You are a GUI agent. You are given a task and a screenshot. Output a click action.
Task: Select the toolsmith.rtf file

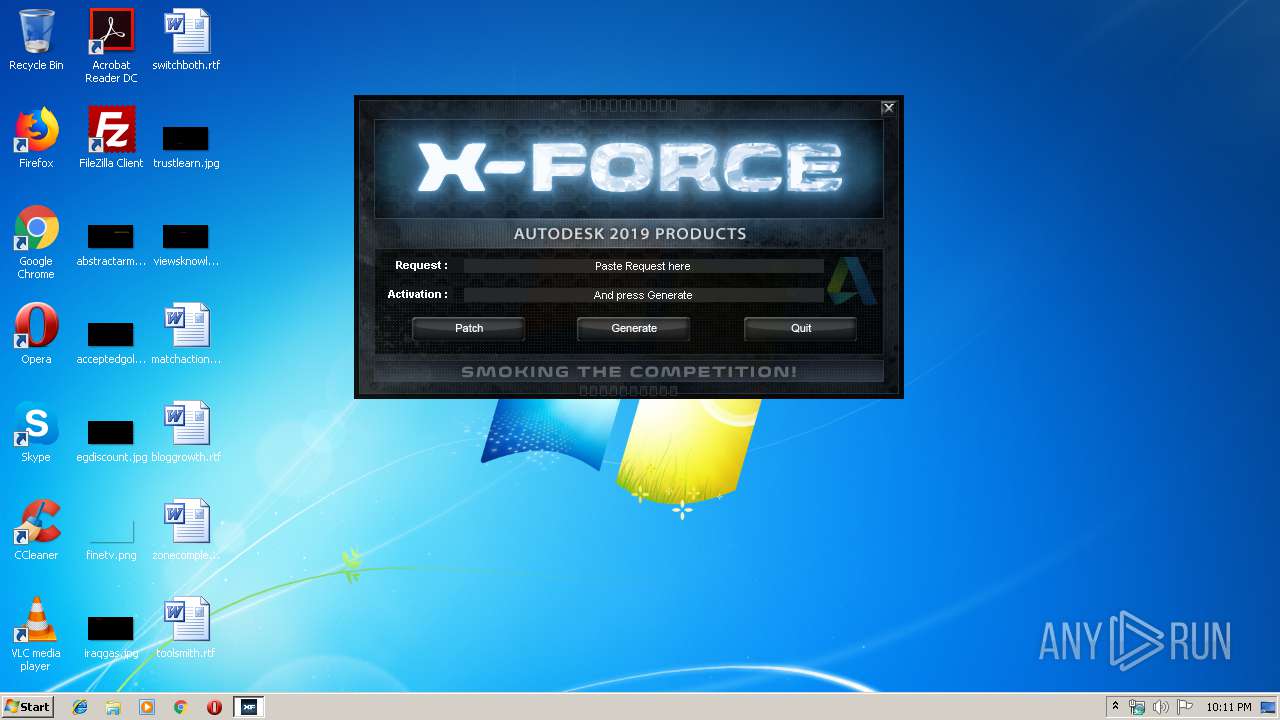[x=186, y=628]
